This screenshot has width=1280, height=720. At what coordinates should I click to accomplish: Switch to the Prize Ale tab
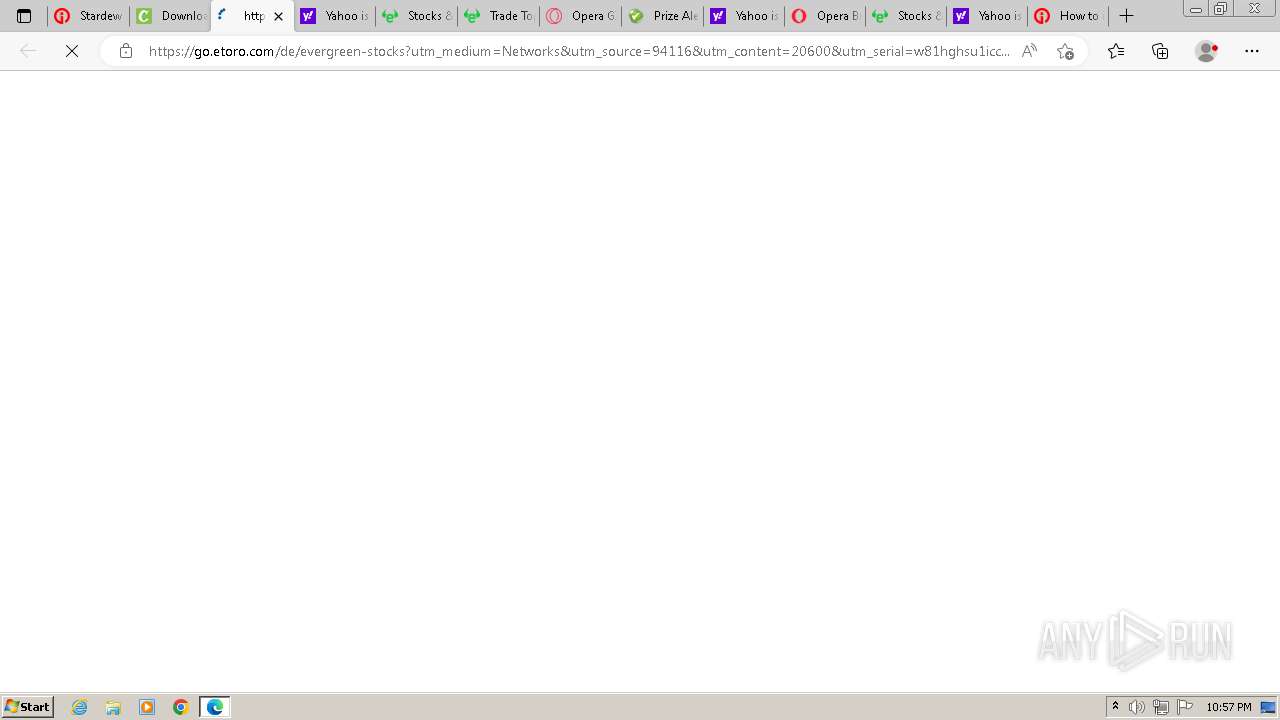click(663, 16)
